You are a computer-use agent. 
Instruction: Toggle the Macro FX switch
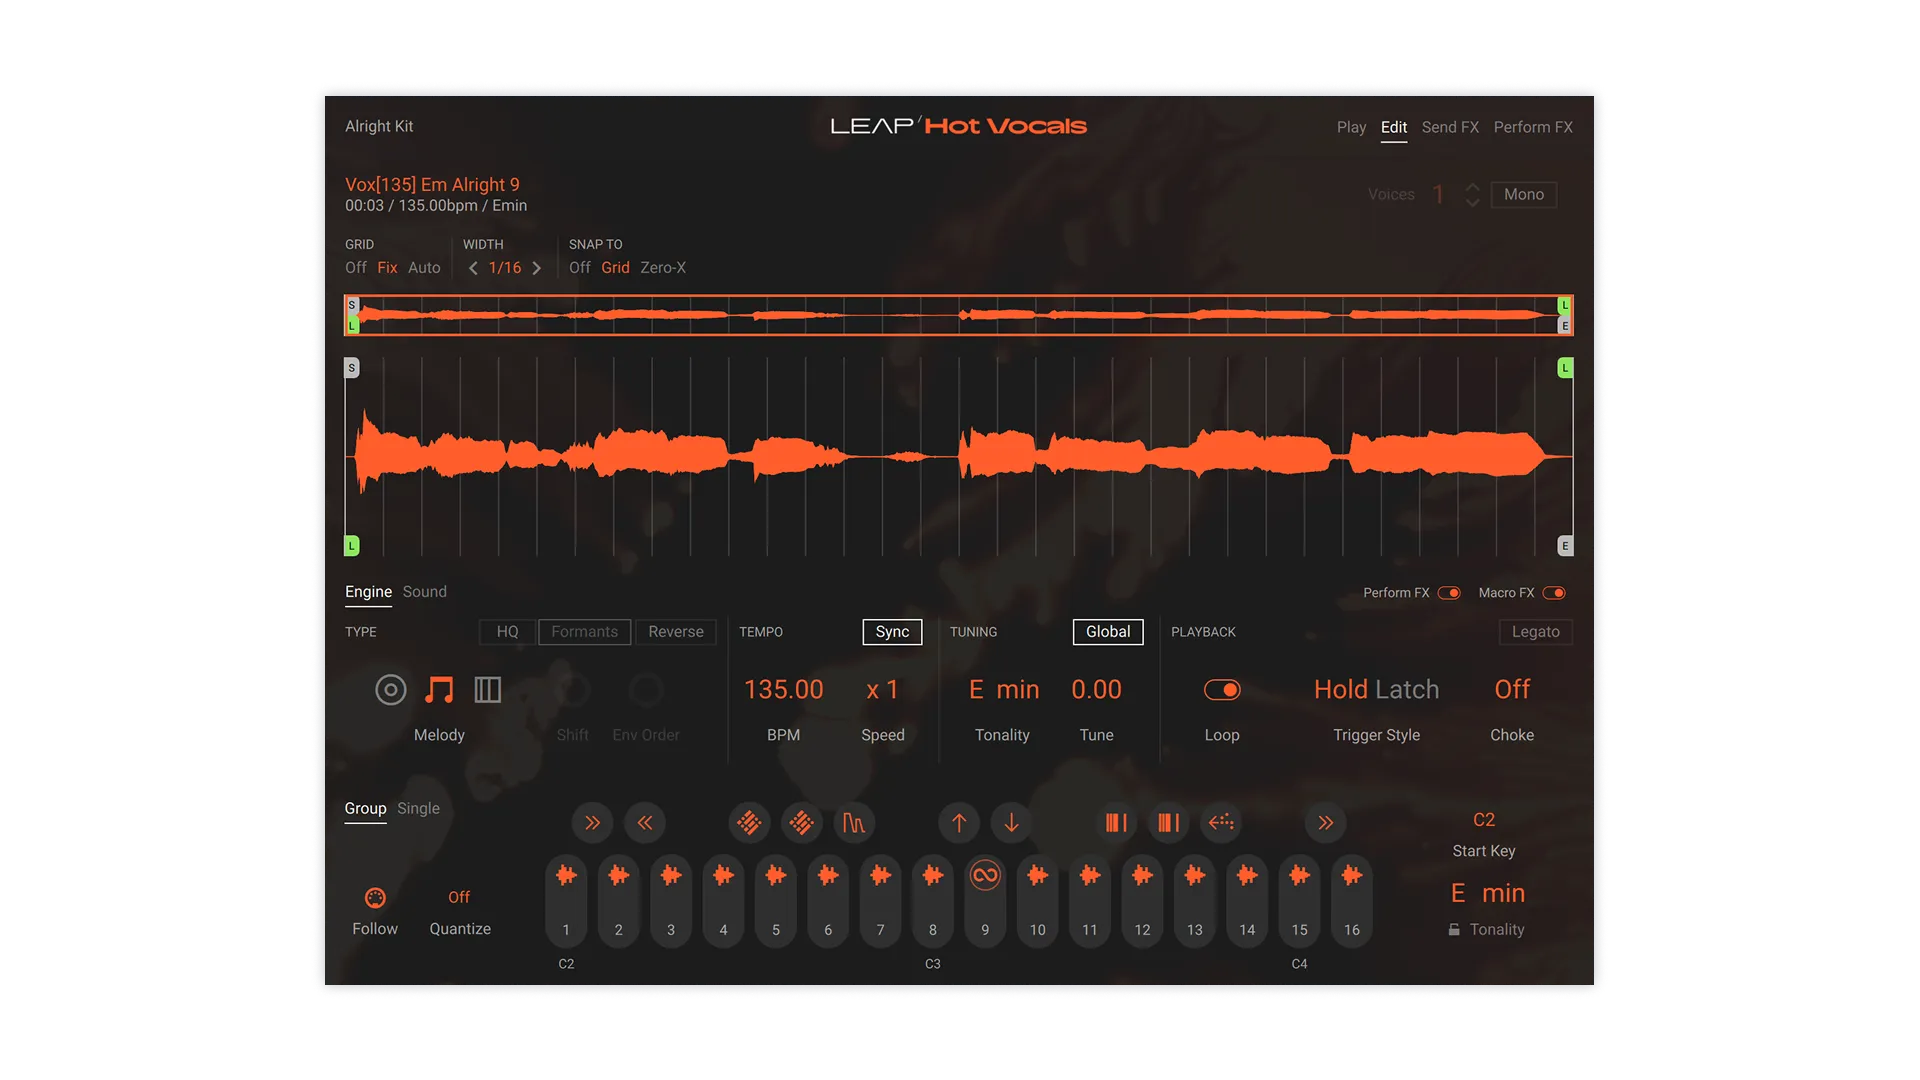[1556, 592]
